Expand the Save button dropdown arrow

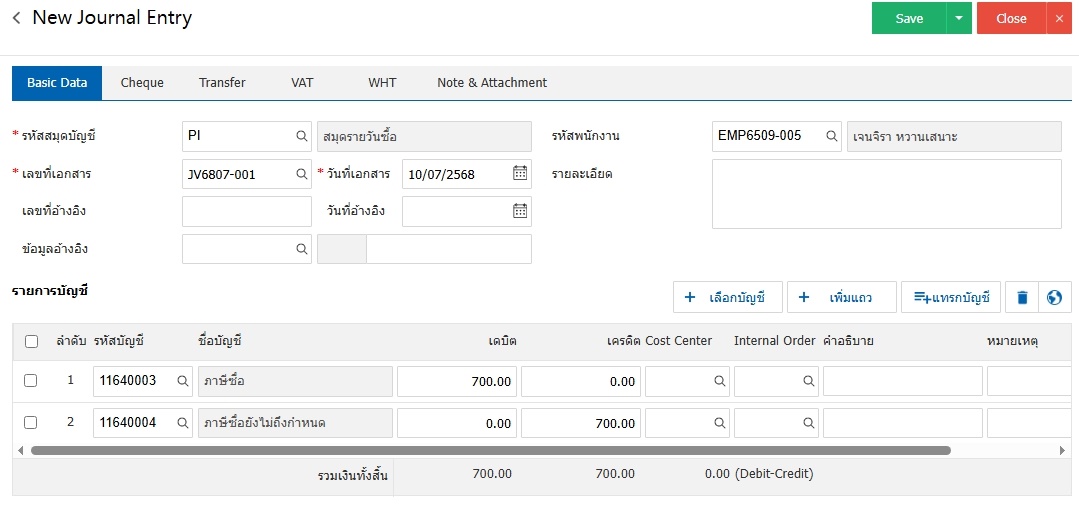point(959,18)
